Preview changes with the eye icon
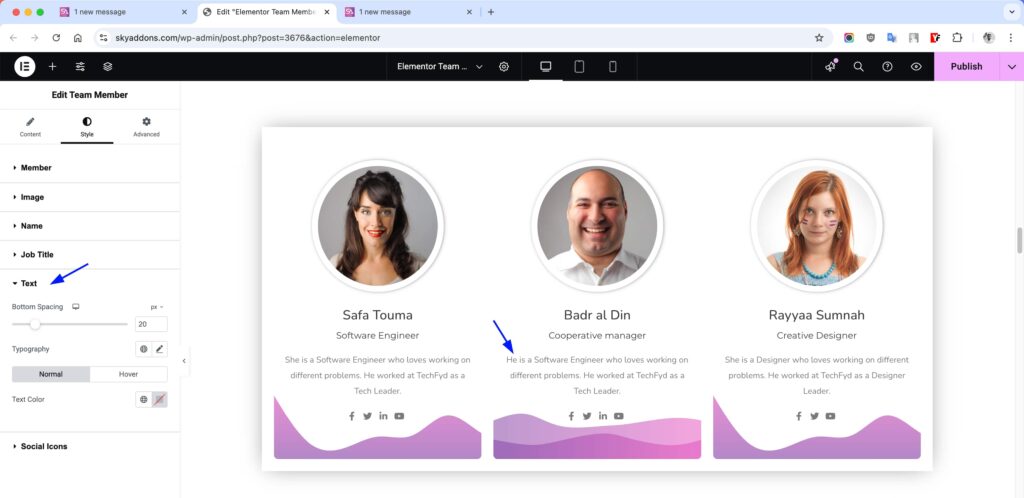The width and height of the screenshot is (1024, 498). click(x=916, y=67)
